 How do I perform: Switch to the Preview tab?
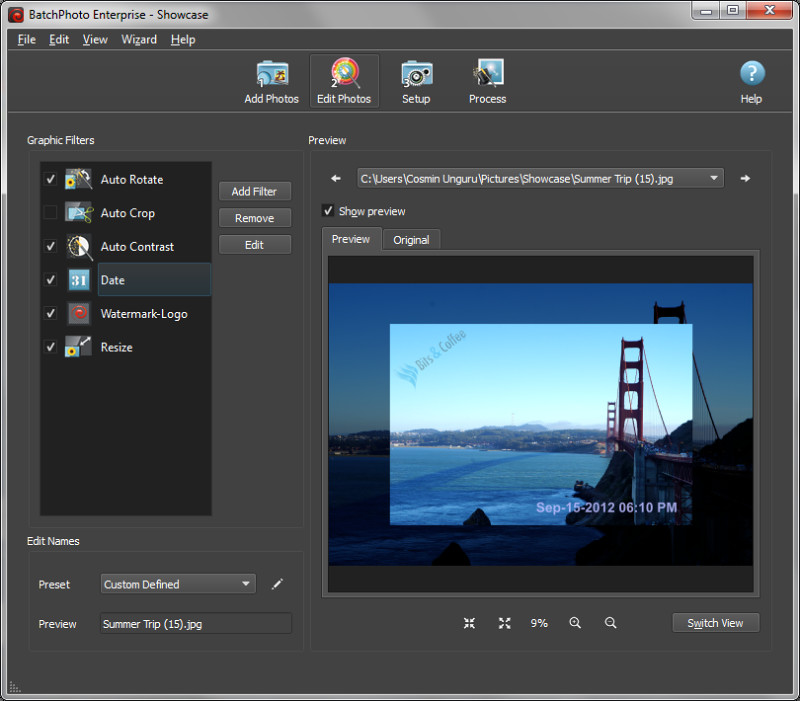351,239
